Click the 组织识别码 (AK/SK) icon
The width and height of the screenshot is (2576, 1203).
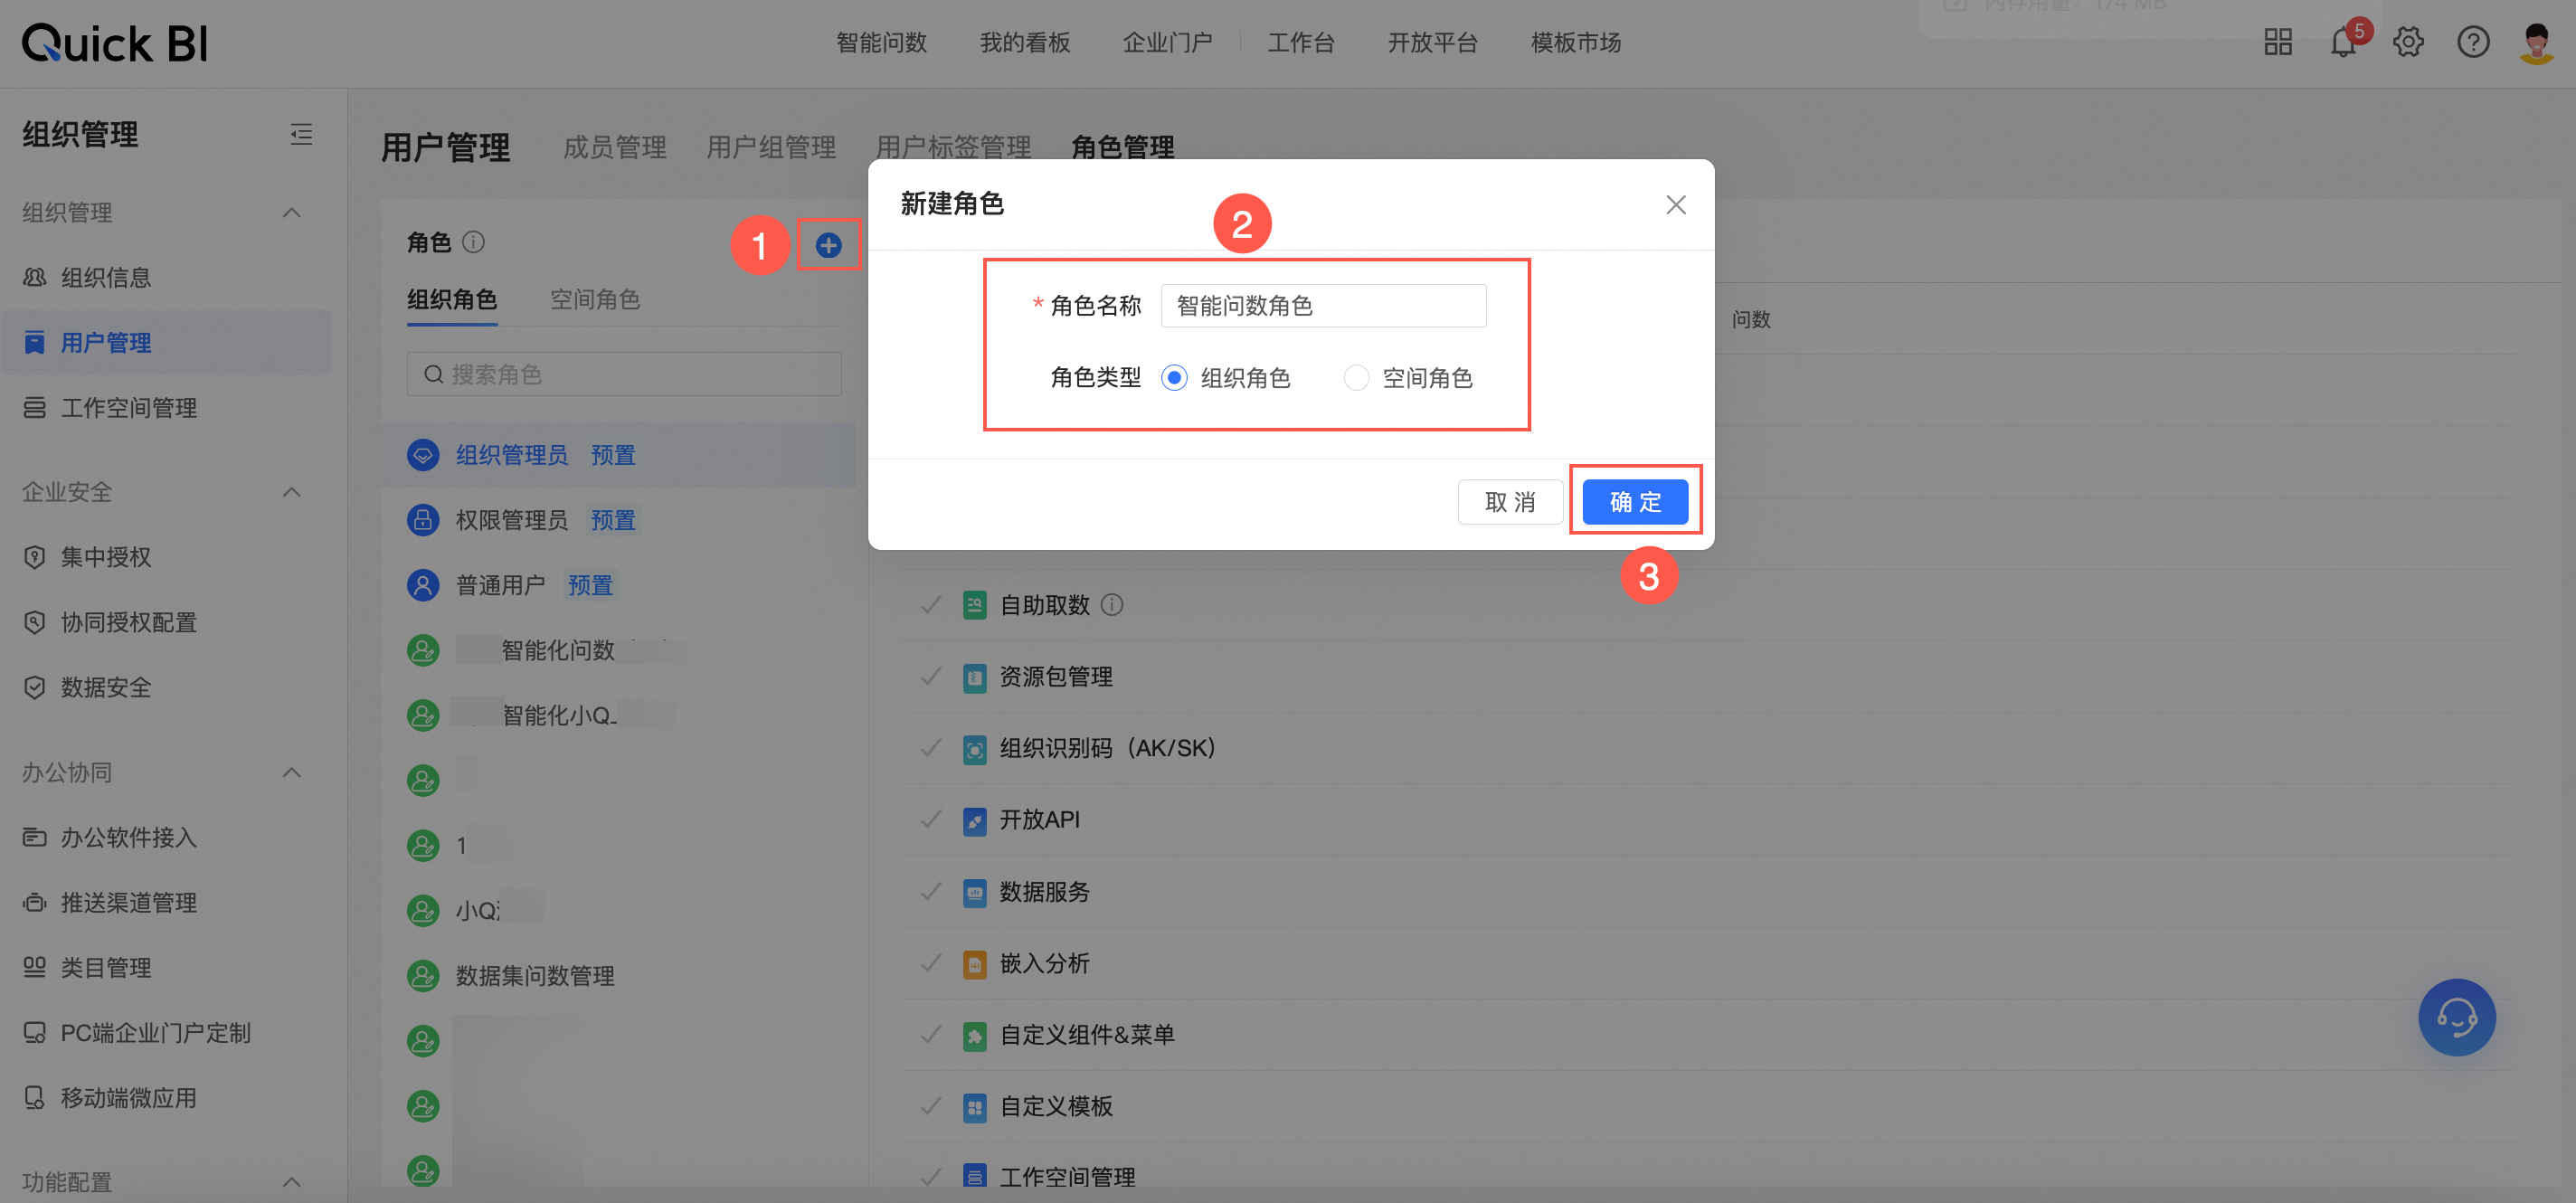click(x=974, y=749)
